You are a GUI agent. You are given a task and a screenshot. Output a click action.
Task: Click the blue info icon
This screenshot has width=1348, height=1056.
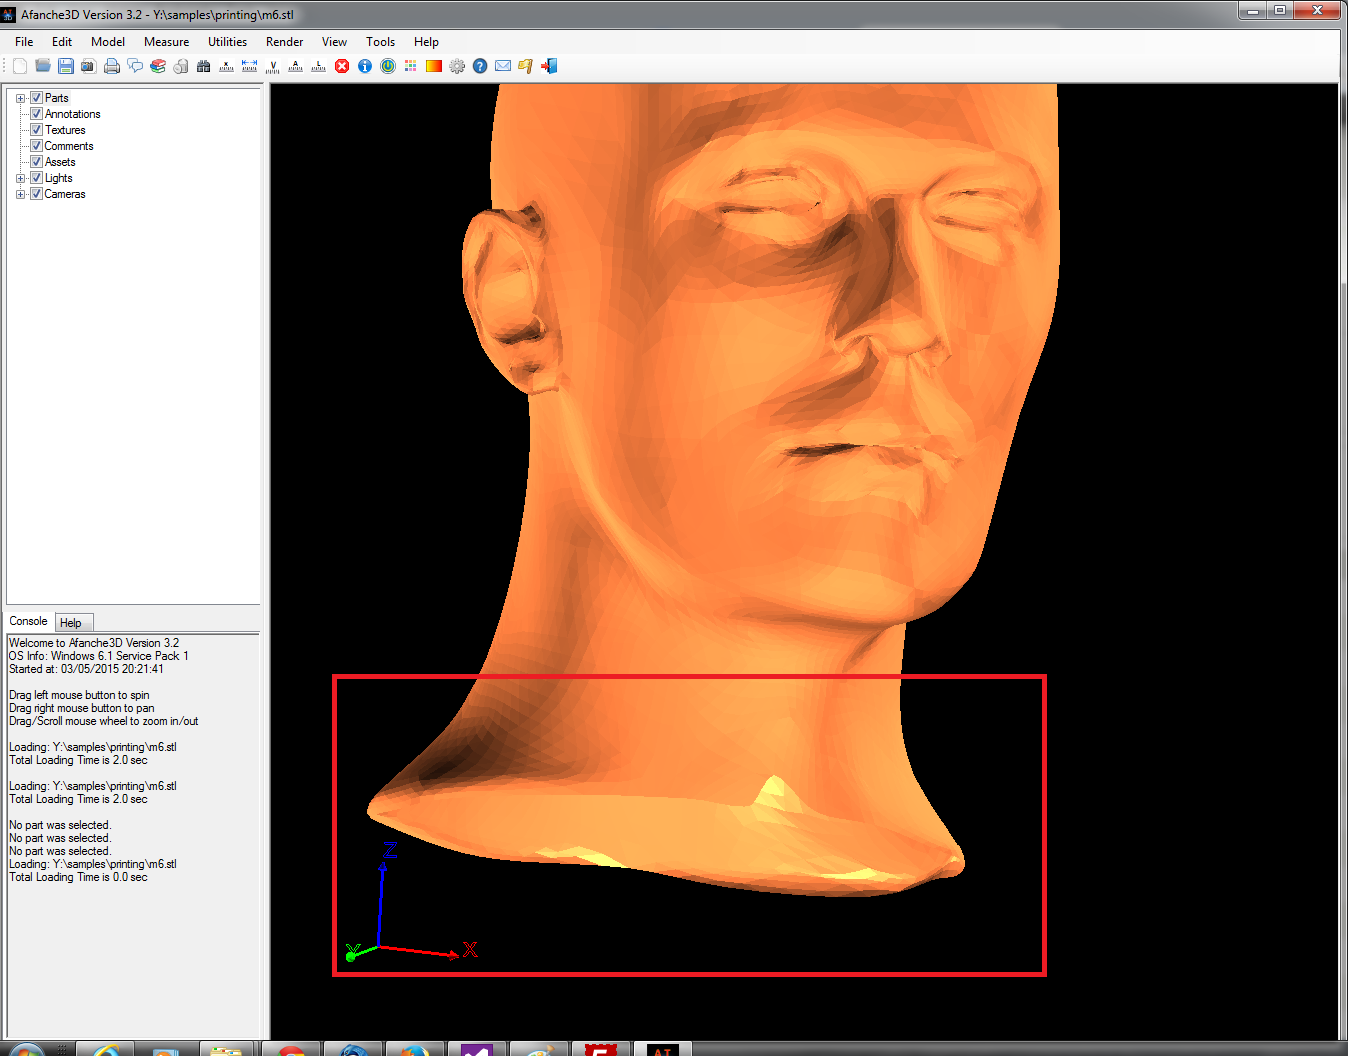click(x=365, y=66)
